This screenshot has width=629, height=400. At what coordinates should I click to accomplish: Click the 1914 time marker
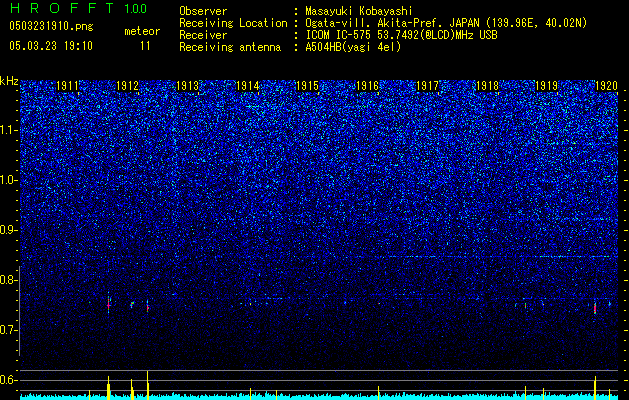(248, 85)
